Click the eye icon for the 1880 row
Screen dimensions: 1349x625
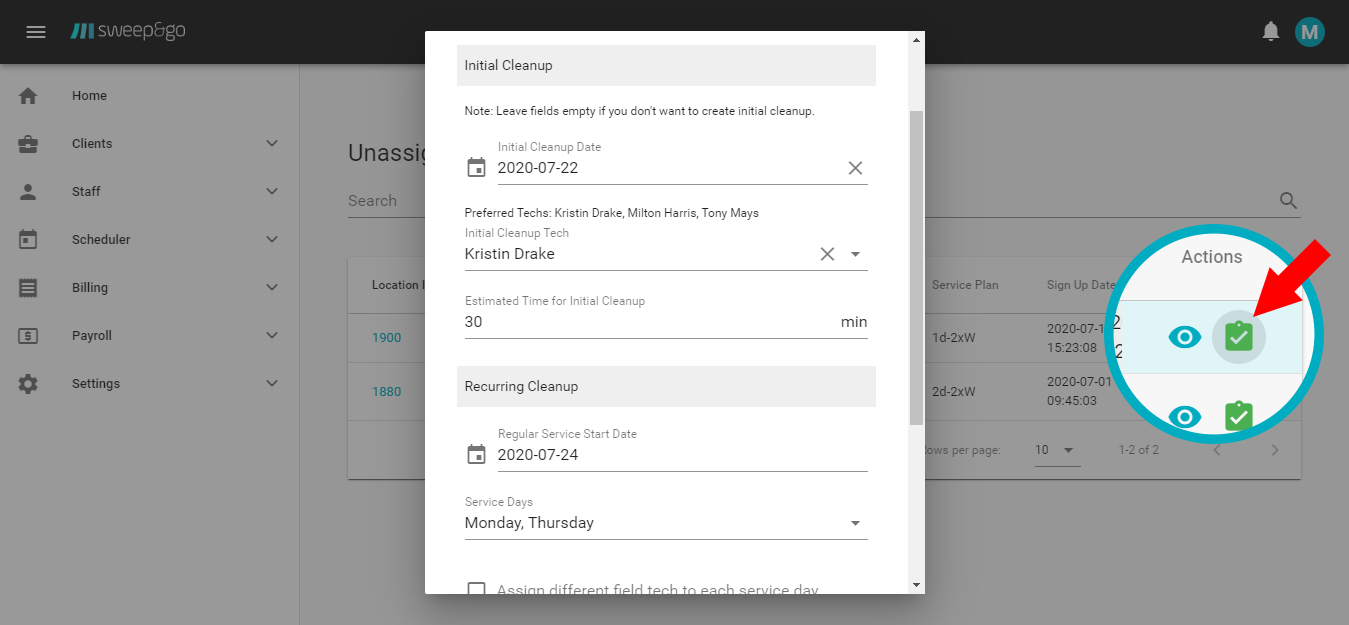coord(1185,417)
